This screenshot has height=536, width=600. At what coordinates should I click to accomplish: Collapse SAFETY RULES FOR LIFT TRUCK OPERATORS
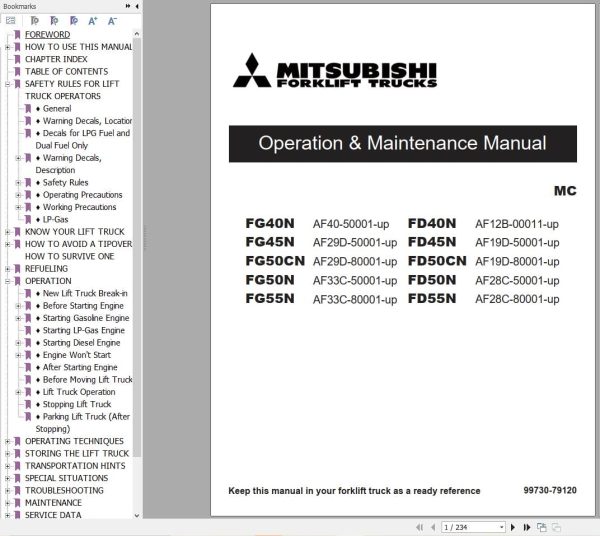click(7, 84)
